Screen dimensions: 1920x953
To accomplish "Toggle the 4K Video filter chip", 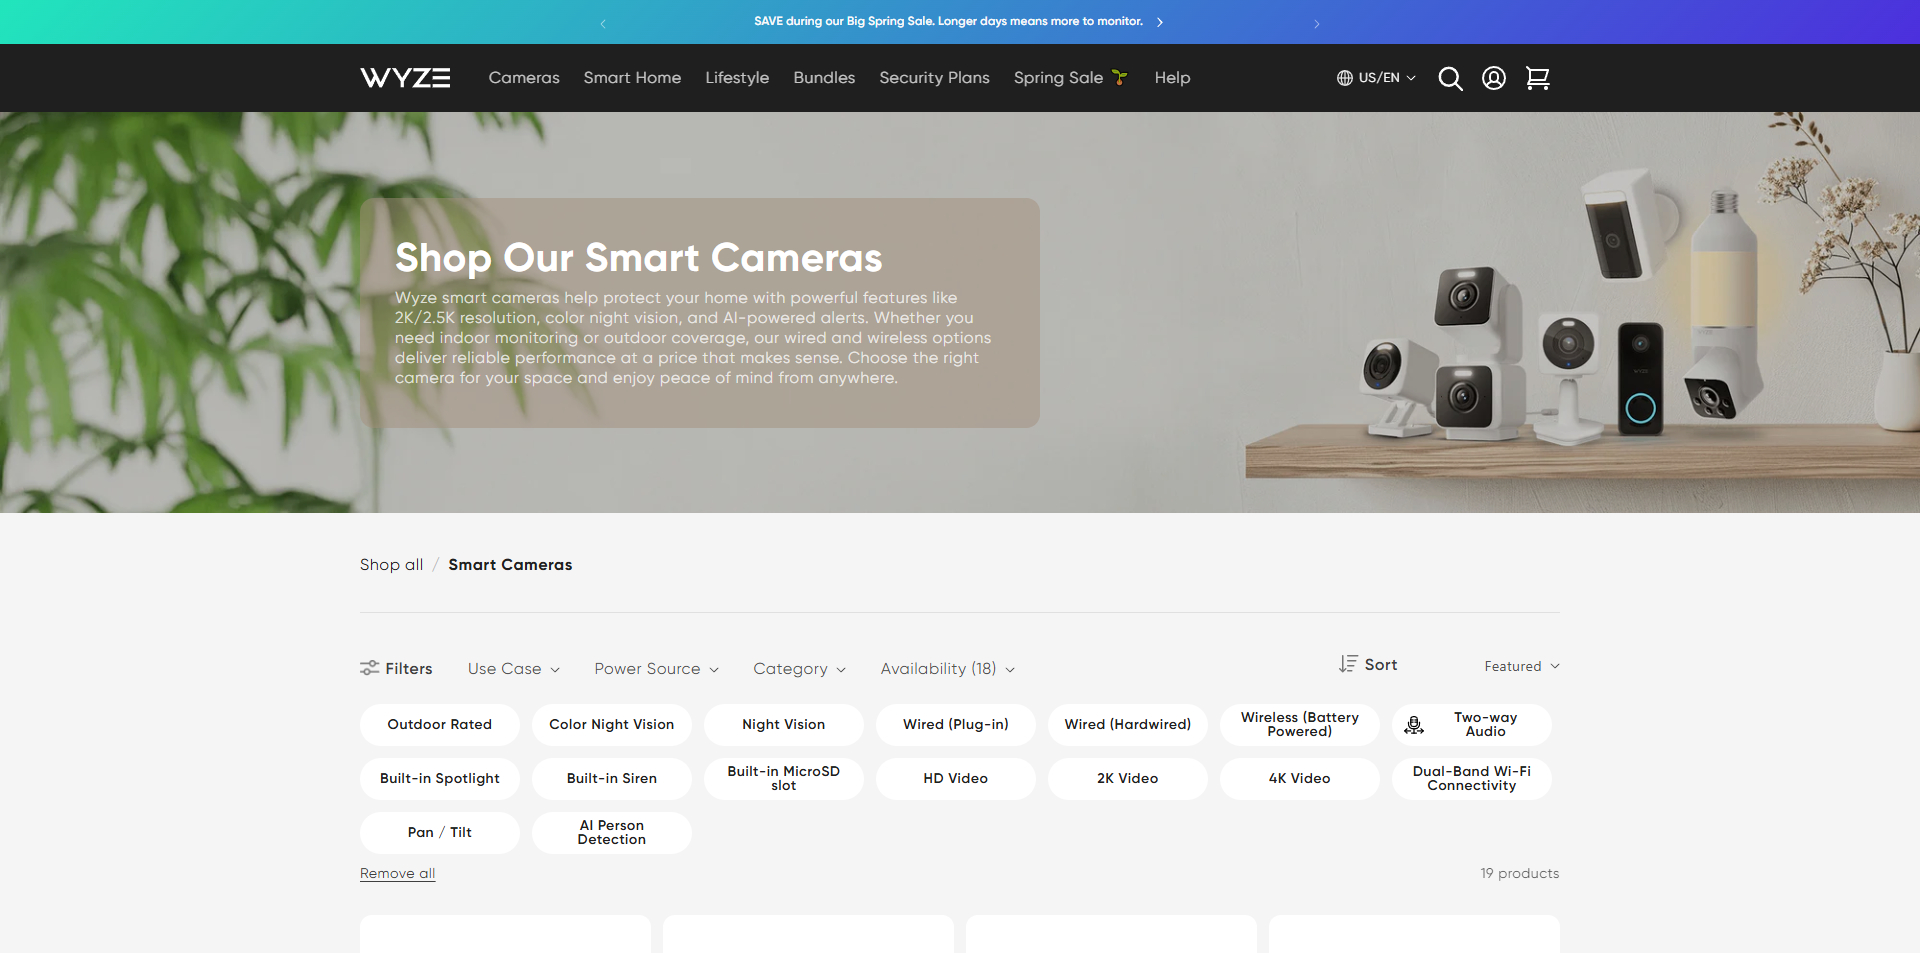I will pyautogui.click(x=1300, y=779).
